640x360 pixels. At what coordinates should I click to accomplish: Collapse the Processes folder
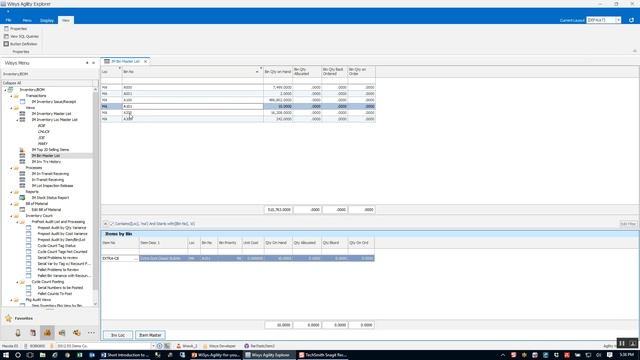[11, 168]
